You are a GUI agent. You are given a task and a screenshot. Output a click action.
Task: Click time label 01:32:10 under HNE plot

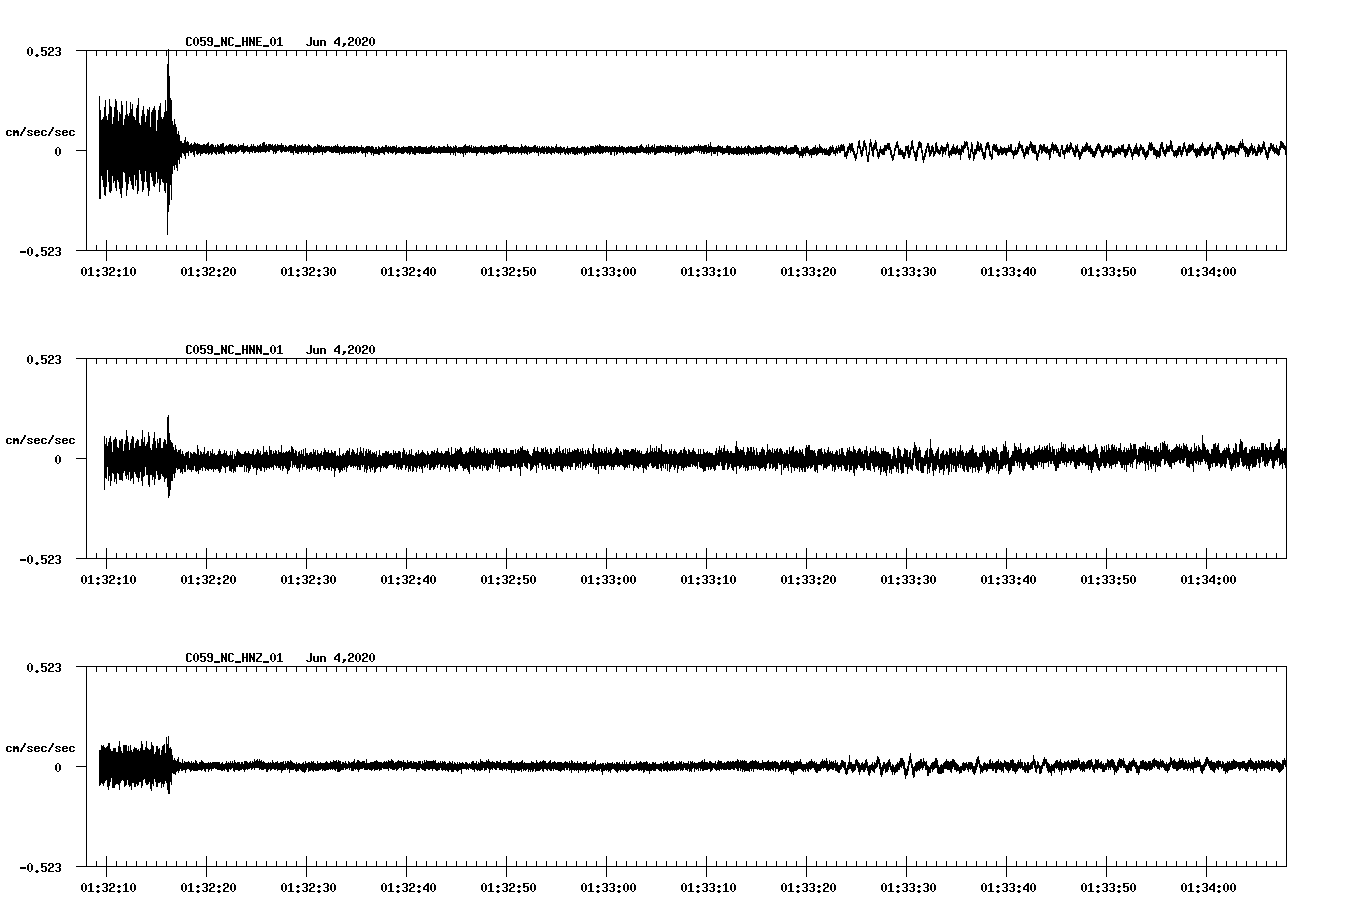click(x=108, y=272)
